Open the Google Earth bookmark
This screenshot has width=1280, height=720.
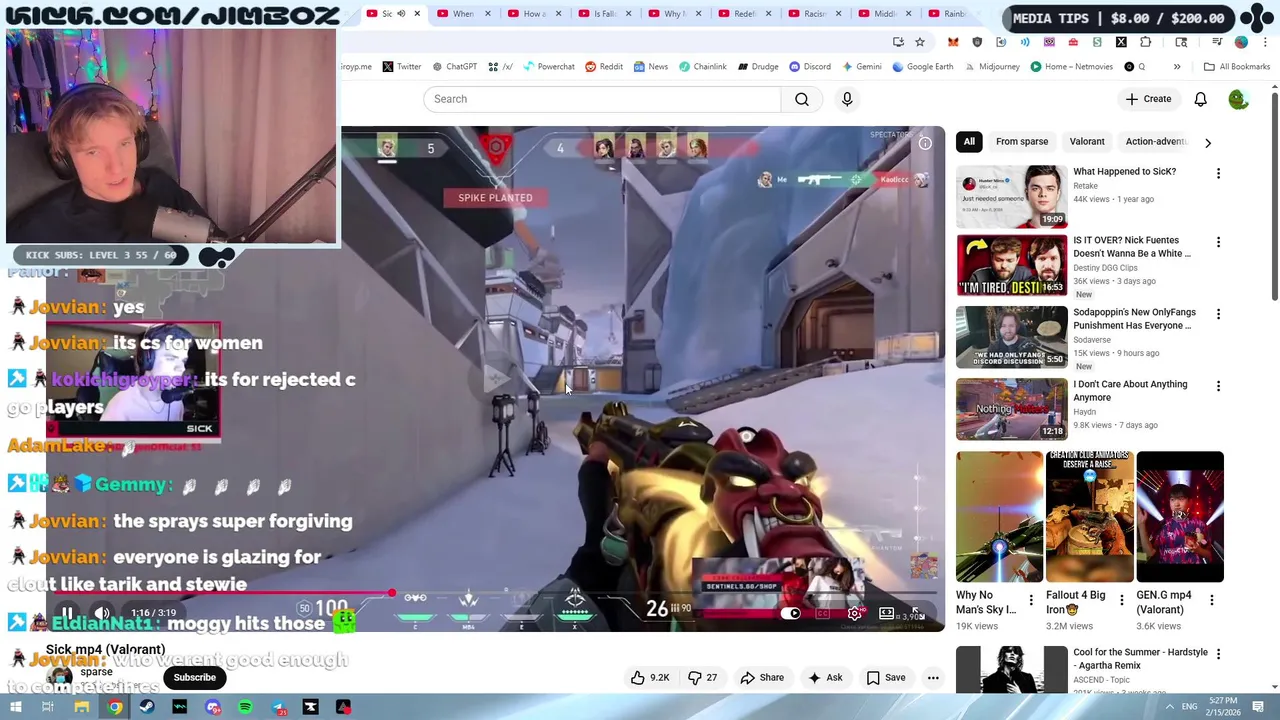click(x=922, y=67)
